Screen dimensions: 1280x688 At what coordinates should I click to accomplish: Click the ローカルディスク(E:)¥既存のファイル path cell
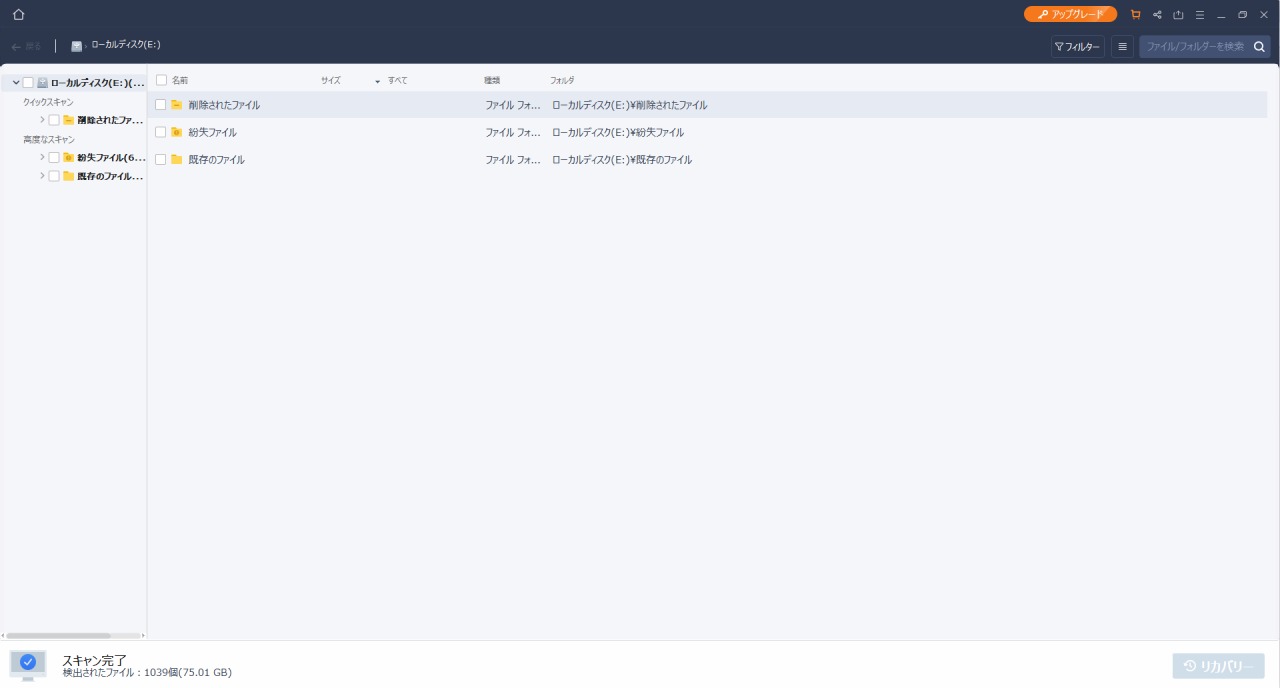622,159
